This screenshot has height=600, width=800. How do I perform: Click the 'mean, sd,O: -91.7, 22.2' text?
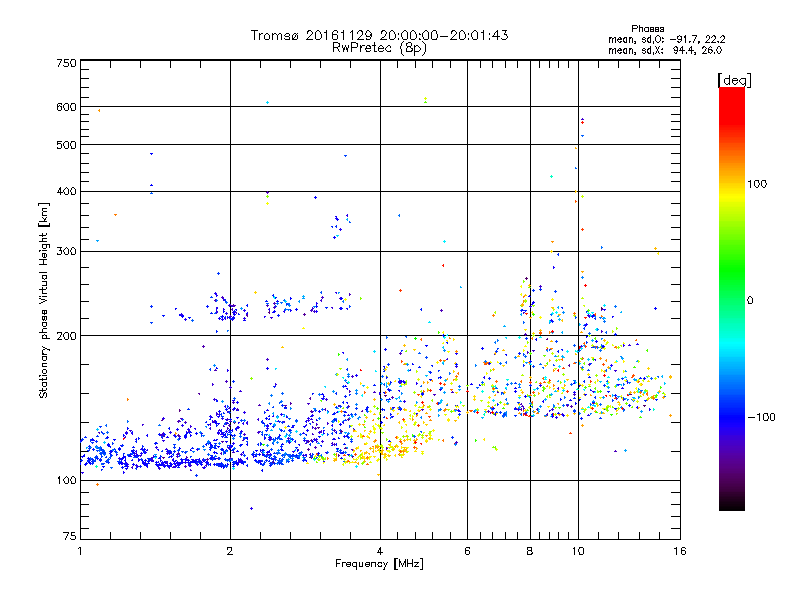(666, 39)
